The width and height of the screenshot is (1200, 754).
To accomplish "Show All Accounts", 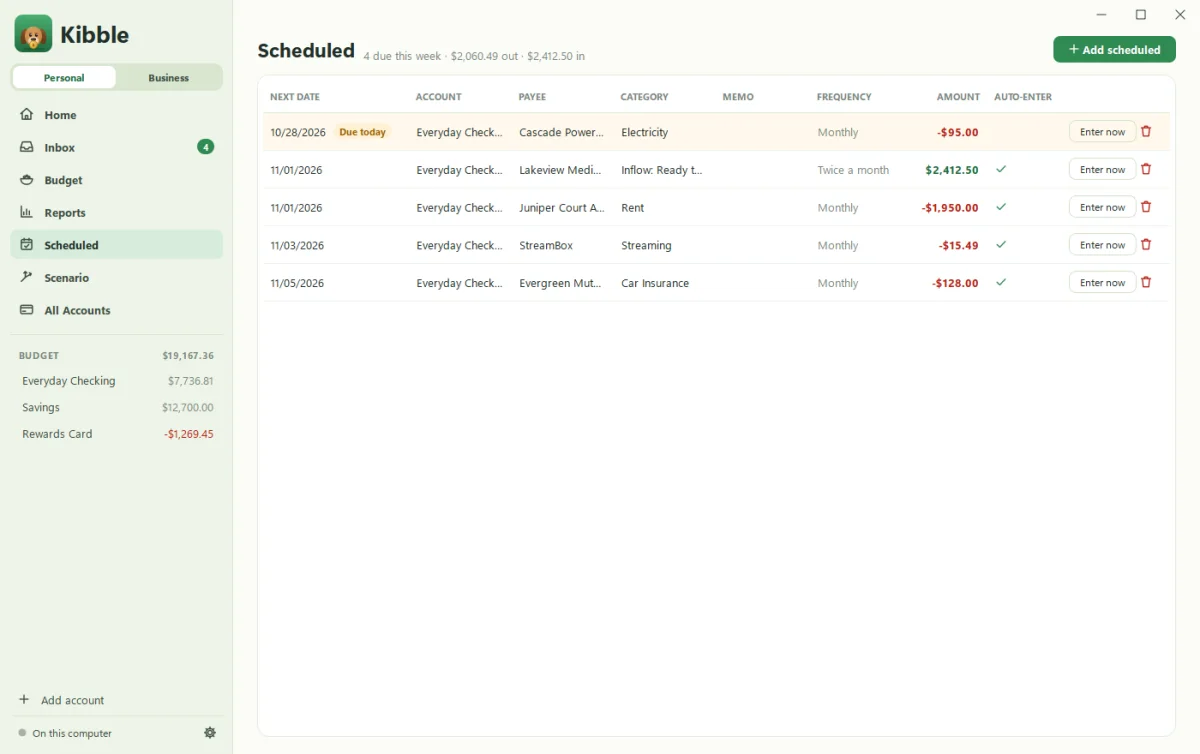I will (117, 310).
